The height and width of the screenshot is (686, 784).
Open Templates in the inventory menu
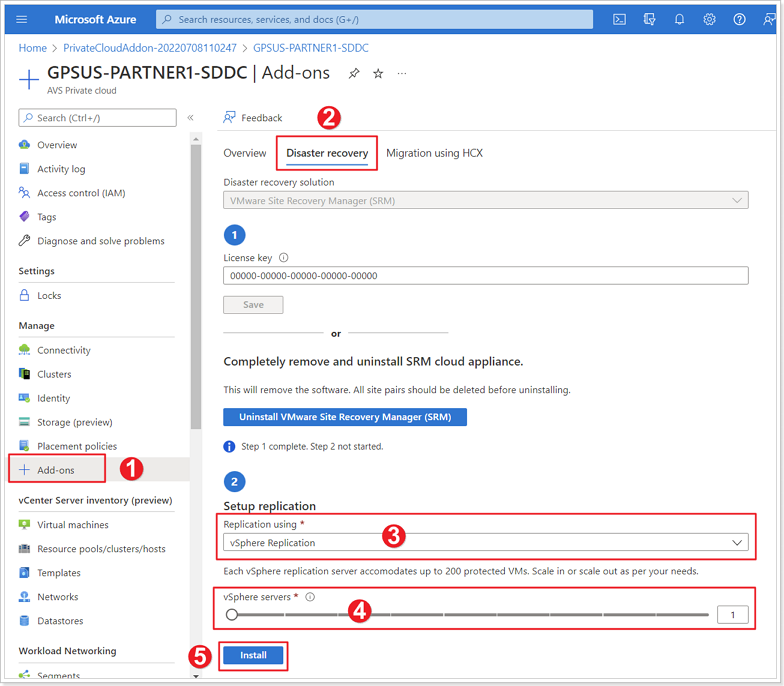point(58,572)
